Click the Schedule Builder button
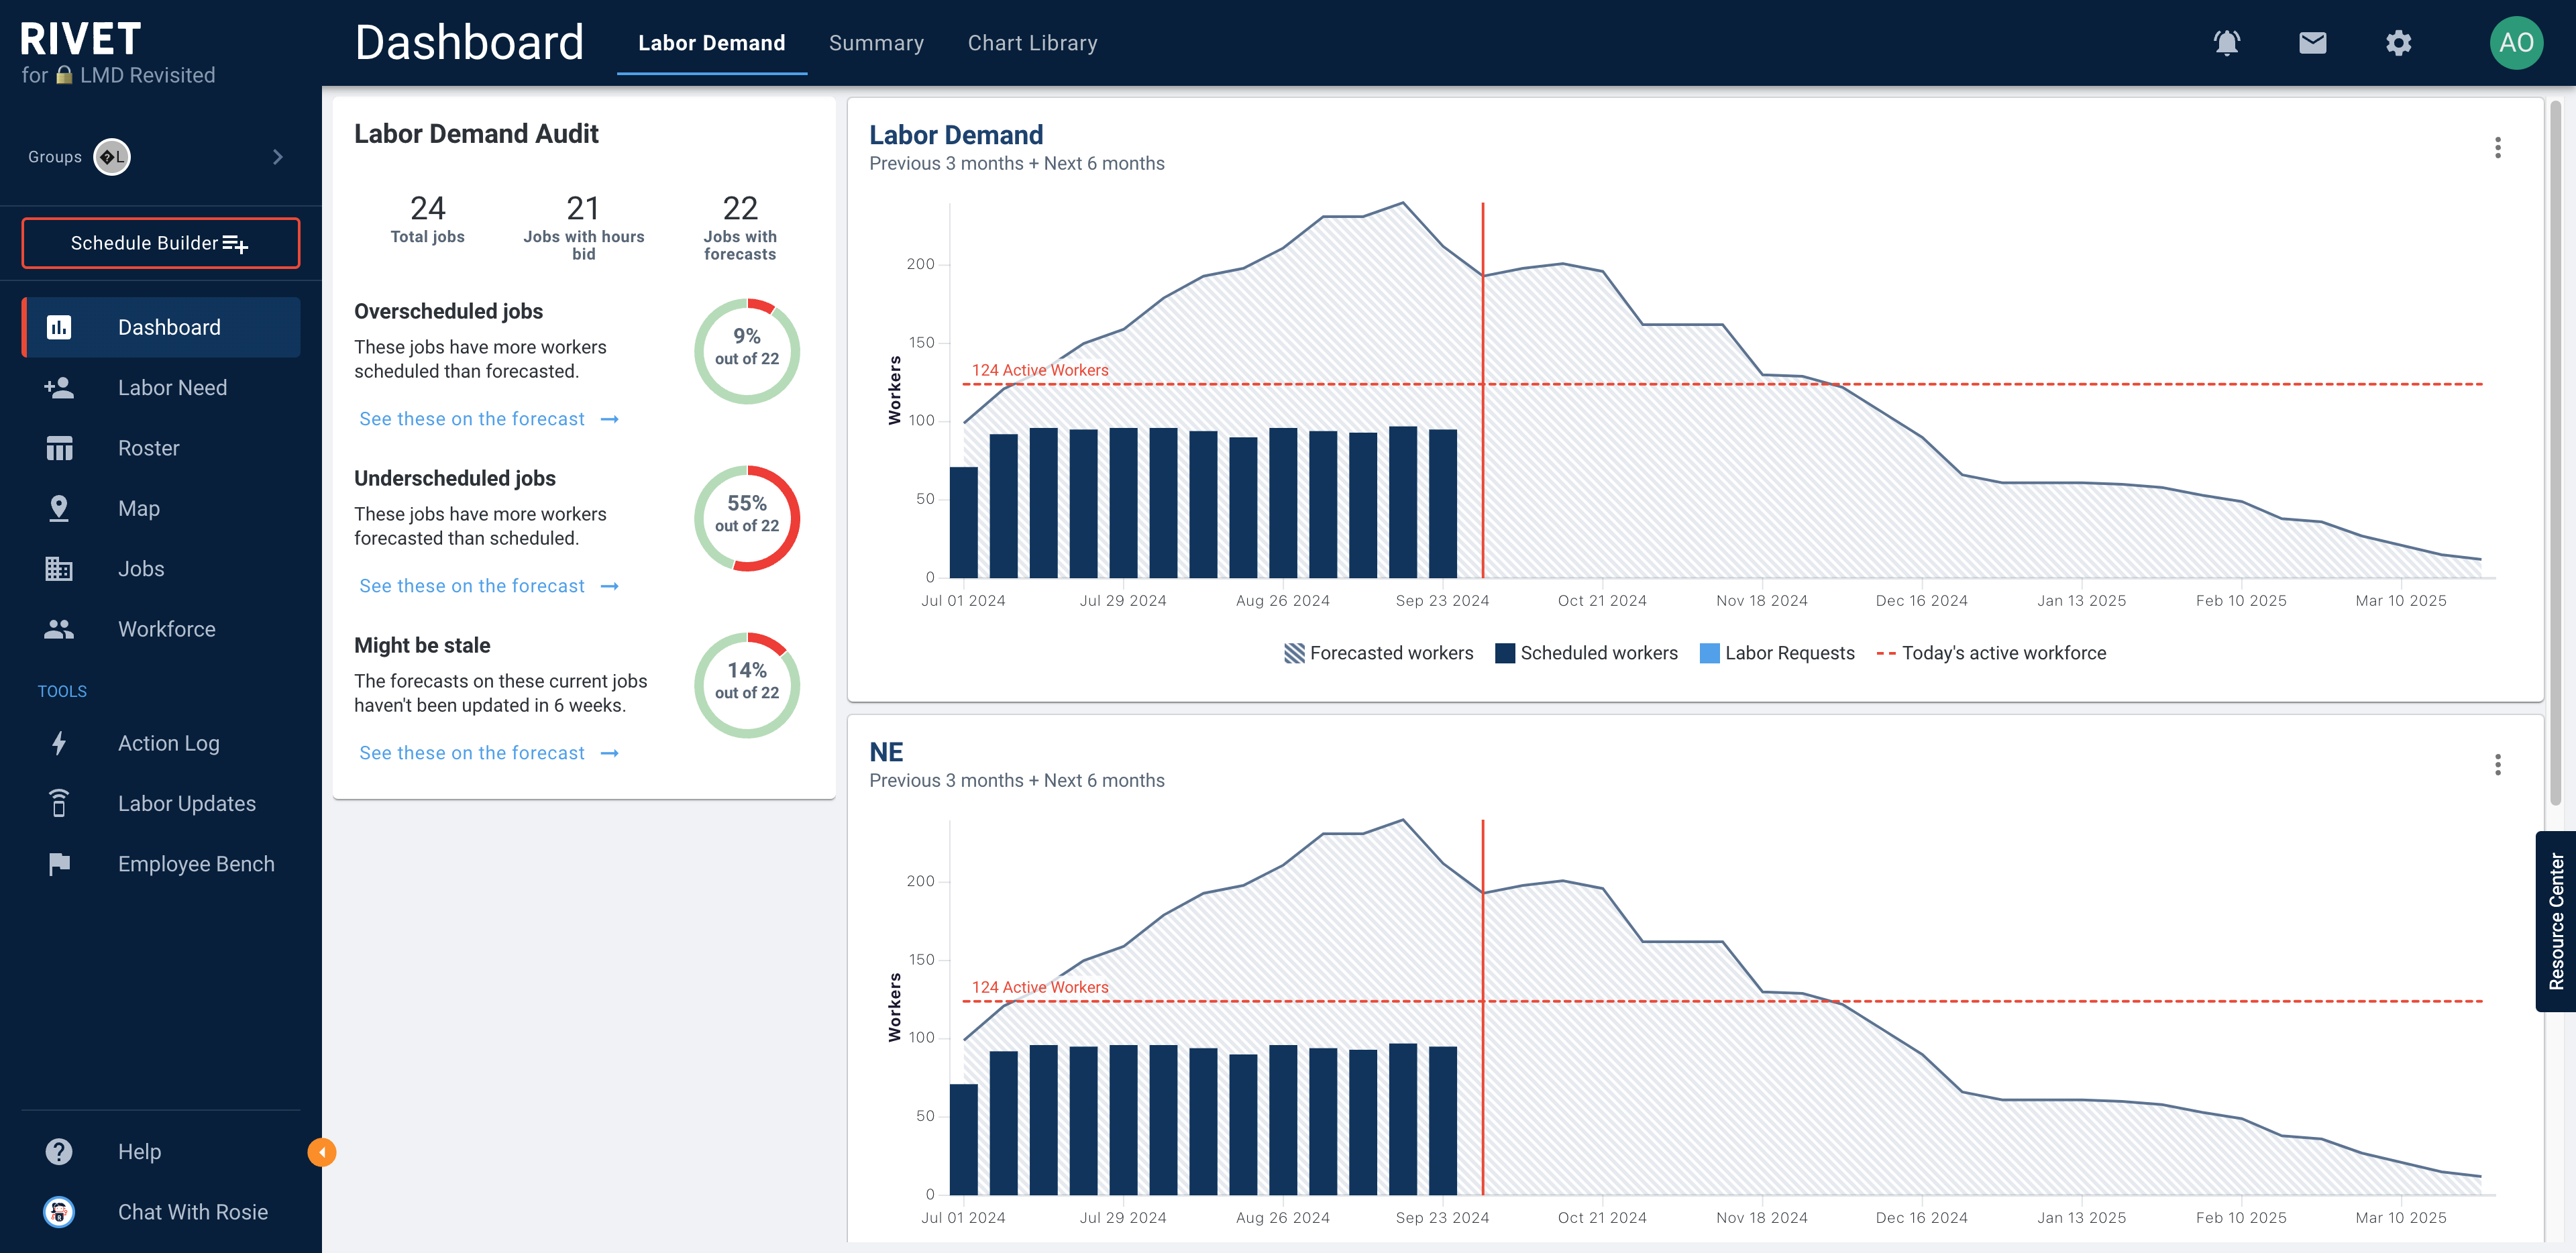The width and height of the screenshot is (2576, 1253). tap(161, 243)
